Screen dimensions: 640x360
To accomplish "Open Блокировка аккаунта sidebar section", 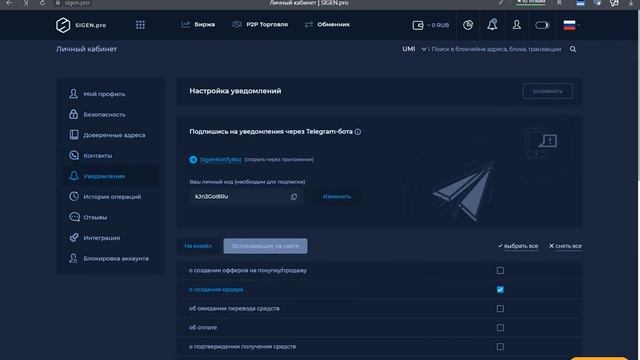I will pos(110,258).
